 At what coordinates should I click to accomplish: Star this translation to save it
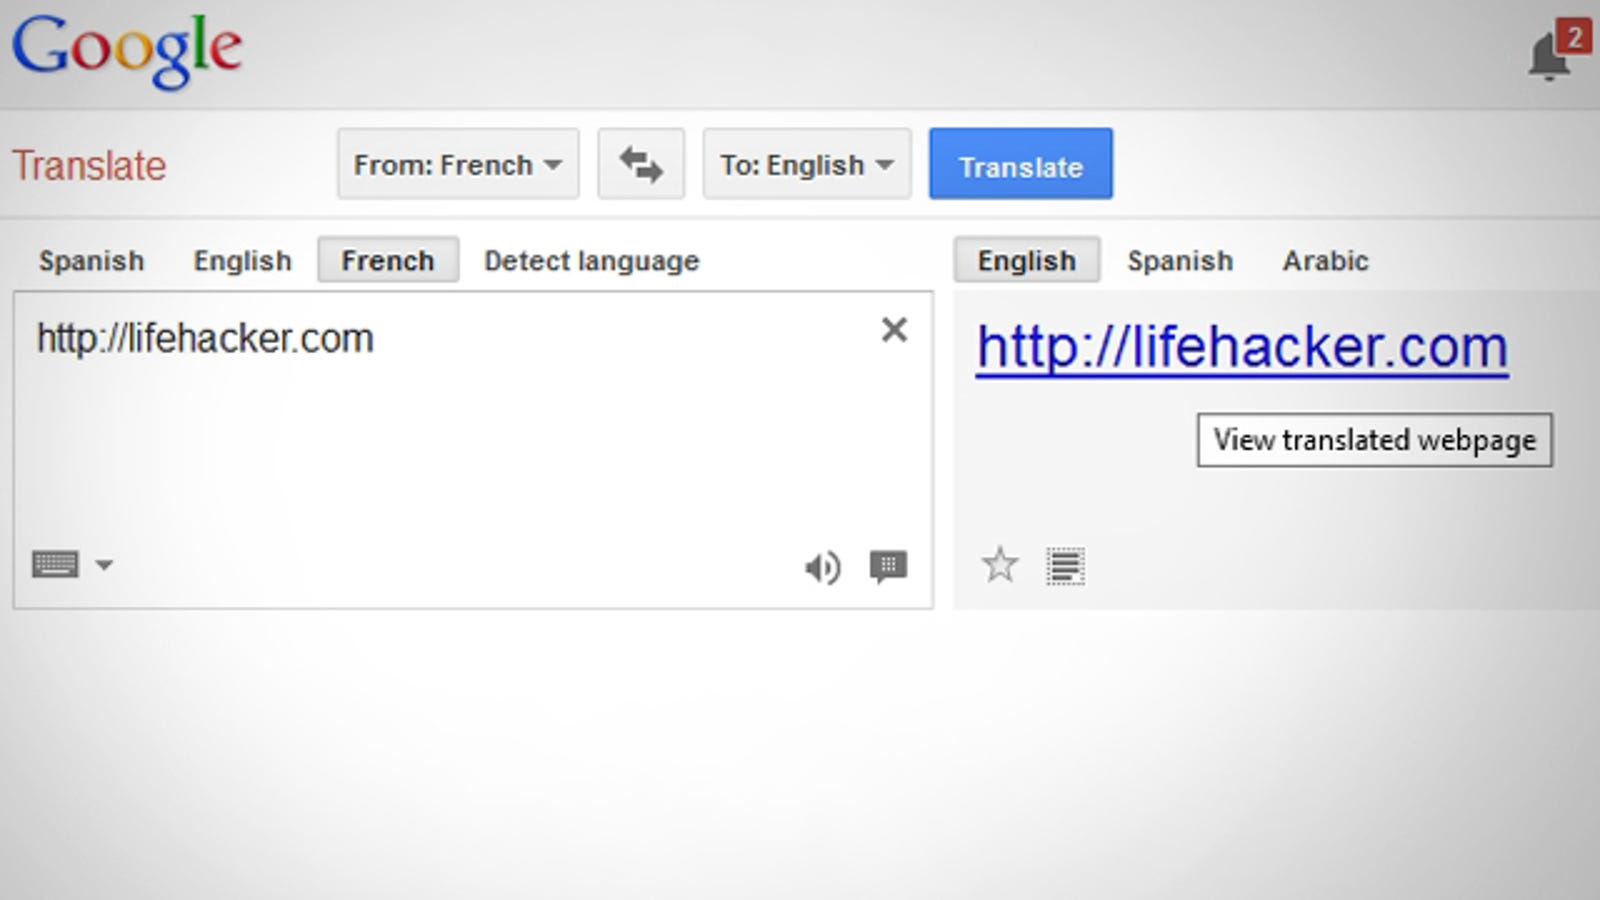[1000, 565]
